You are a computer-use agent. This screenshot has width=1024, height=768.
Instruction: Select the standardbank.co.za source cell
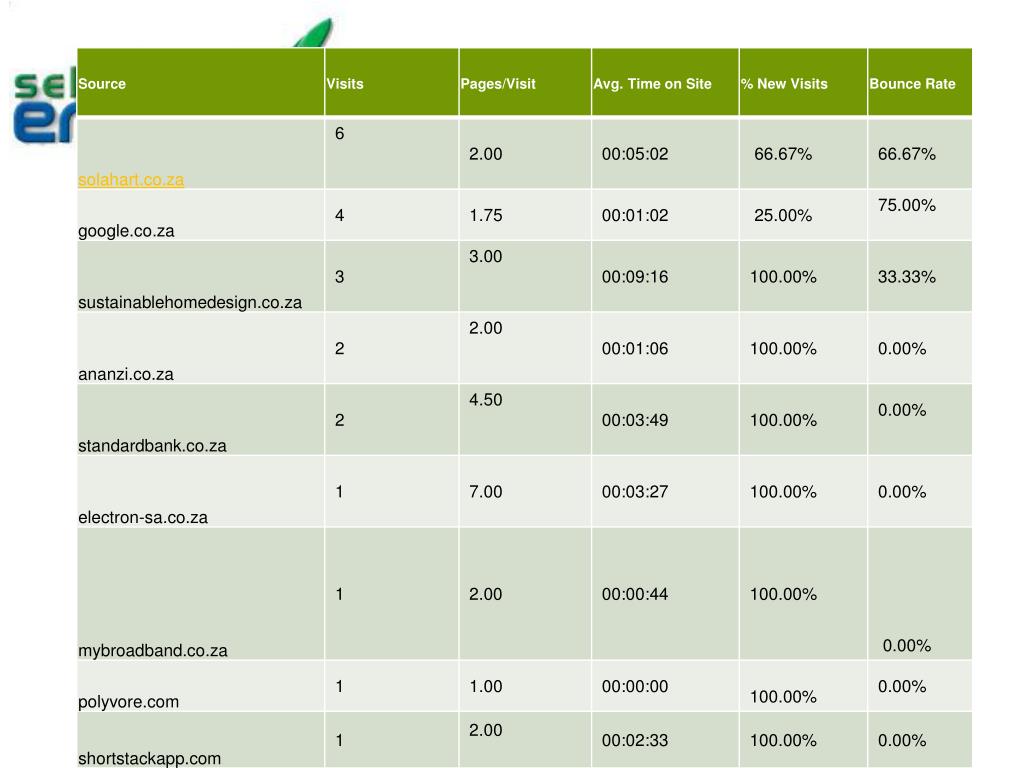(200, 420)
